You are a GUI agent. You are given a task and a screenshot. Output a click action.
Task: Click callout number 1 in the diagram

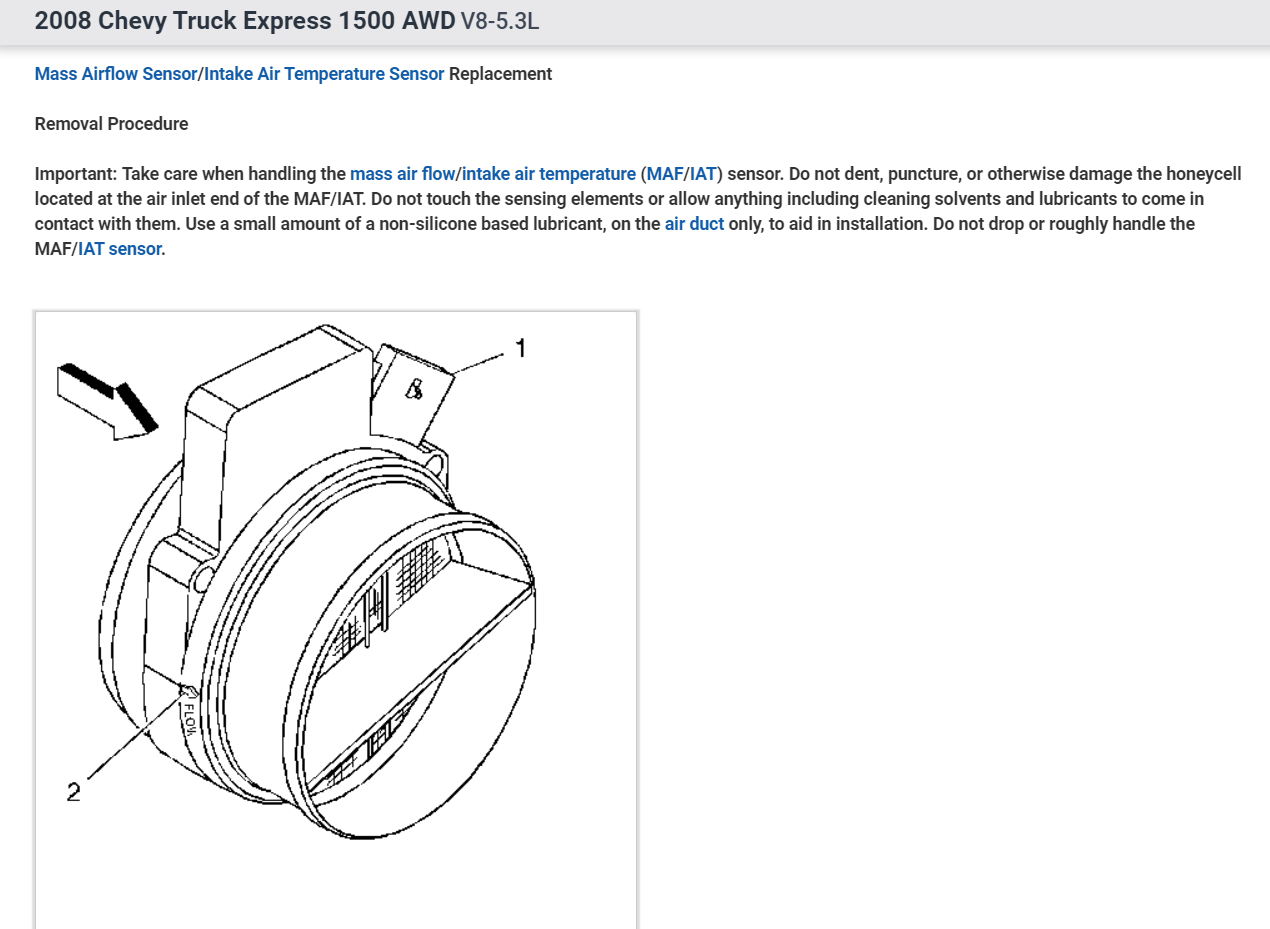[520, 348]
